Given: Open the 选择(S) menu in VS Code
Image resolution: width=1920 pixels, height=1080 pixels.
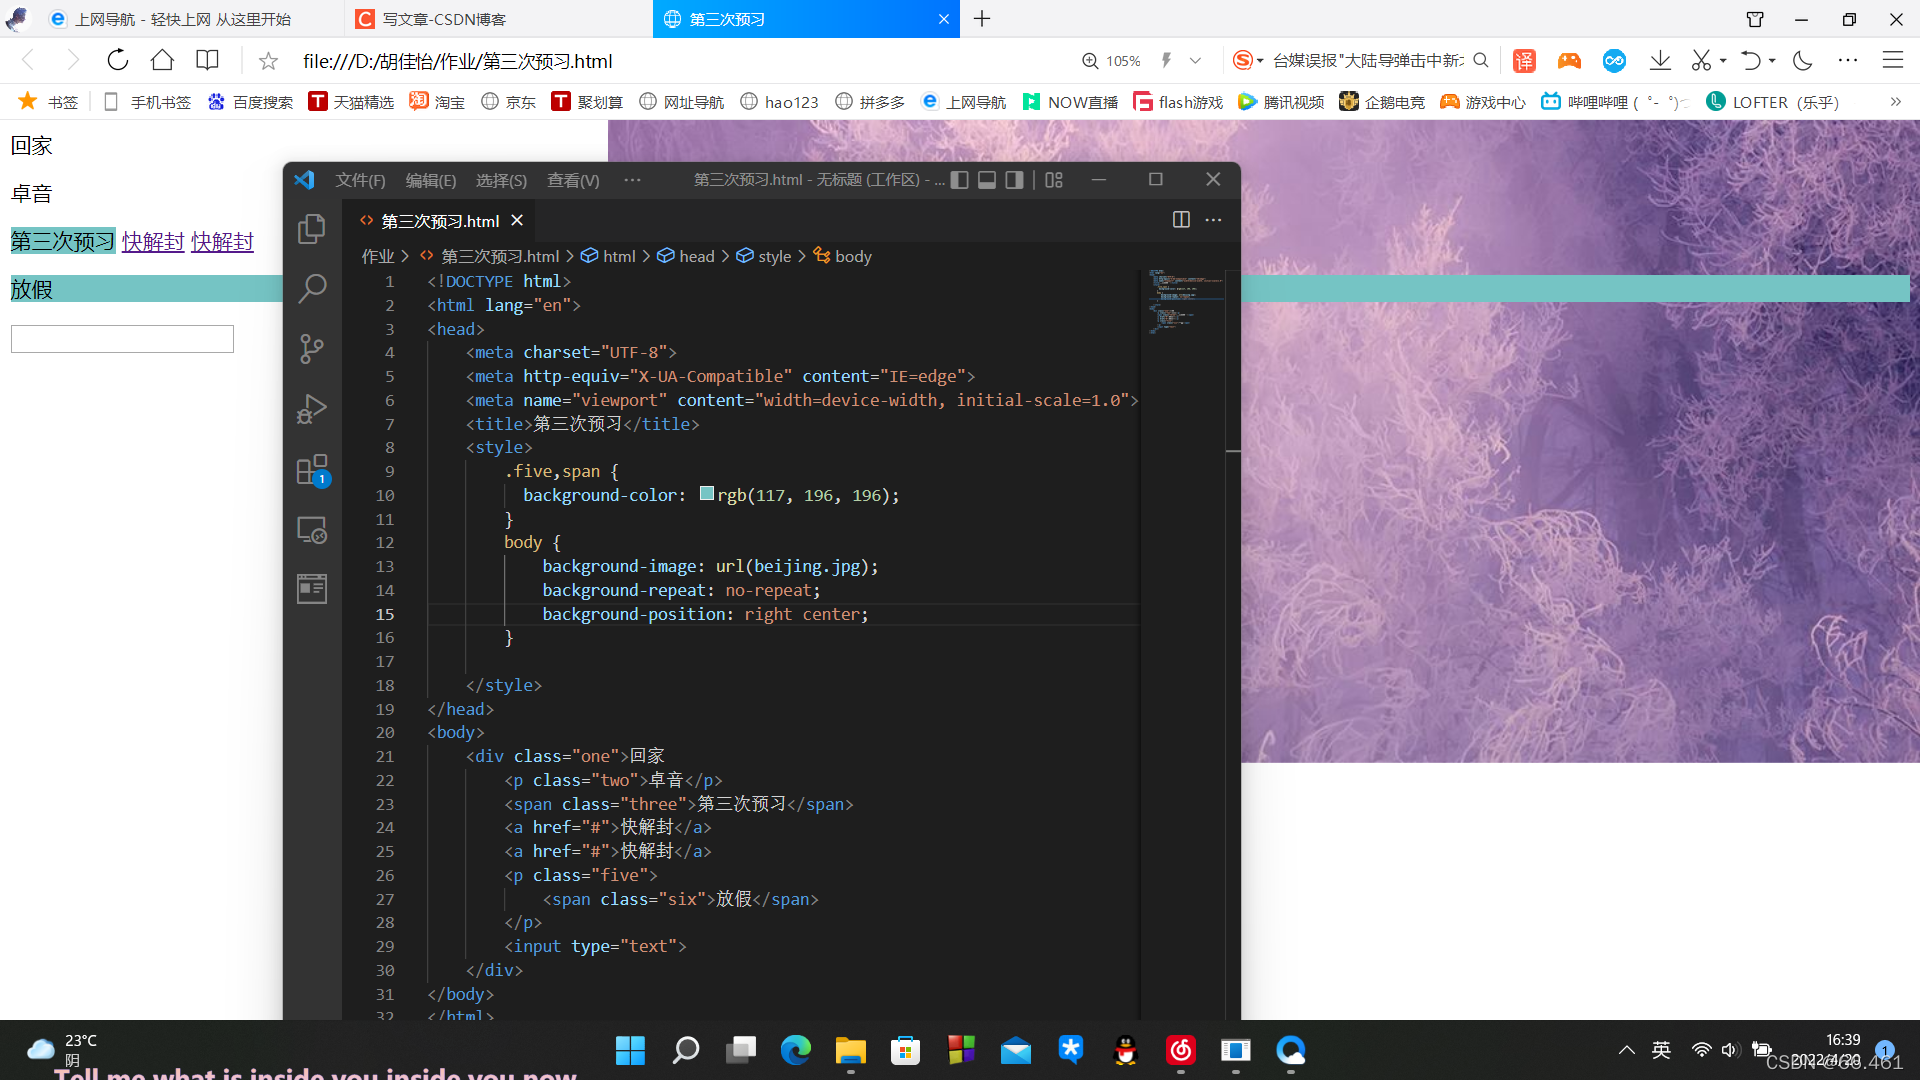Looking at the screenshot, I should 501,180.
